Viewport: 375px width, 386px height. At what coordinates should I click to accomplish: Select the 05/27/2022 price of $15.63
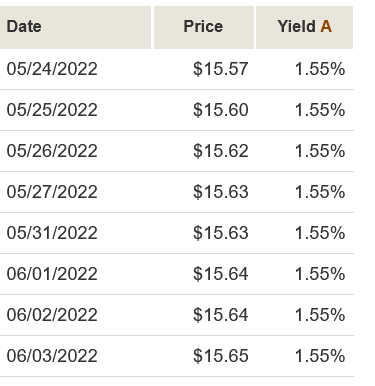tap(221, 192)
